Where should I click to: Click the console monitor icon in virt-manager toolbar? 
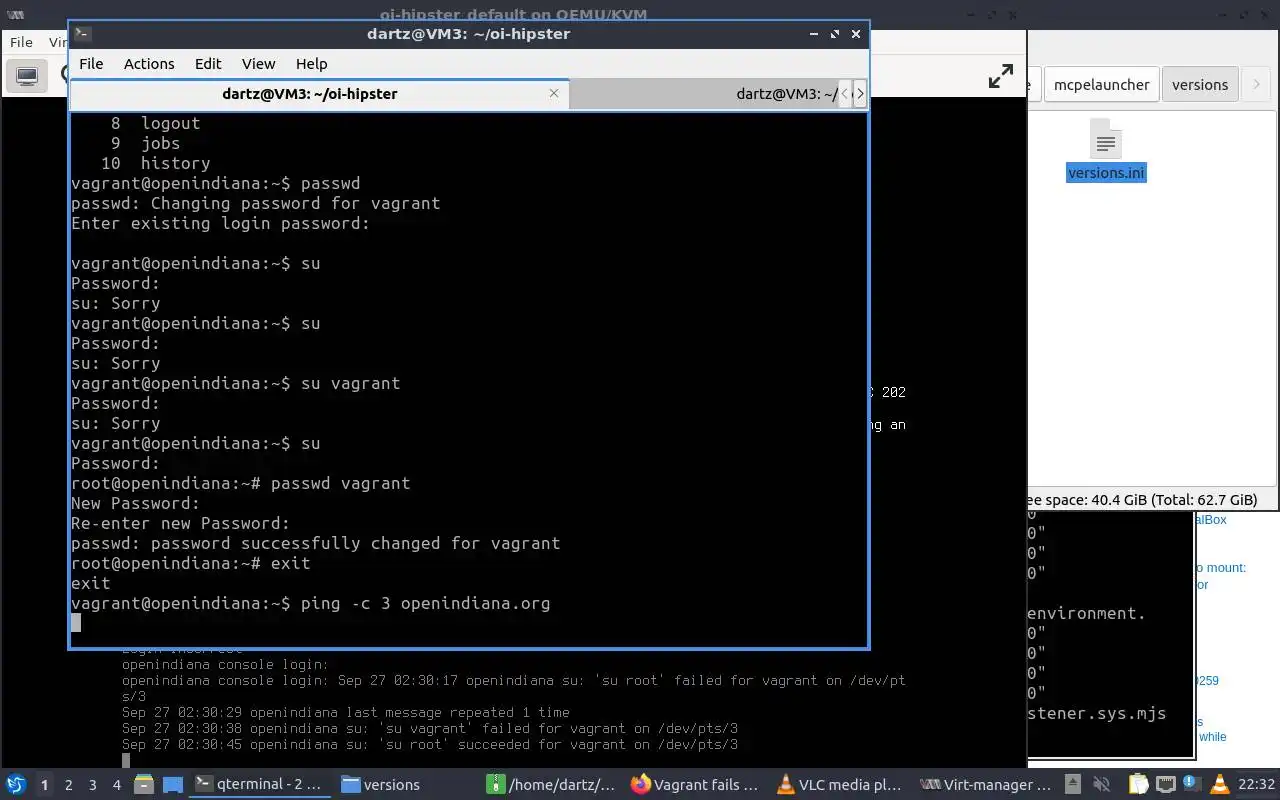(27, 76)
